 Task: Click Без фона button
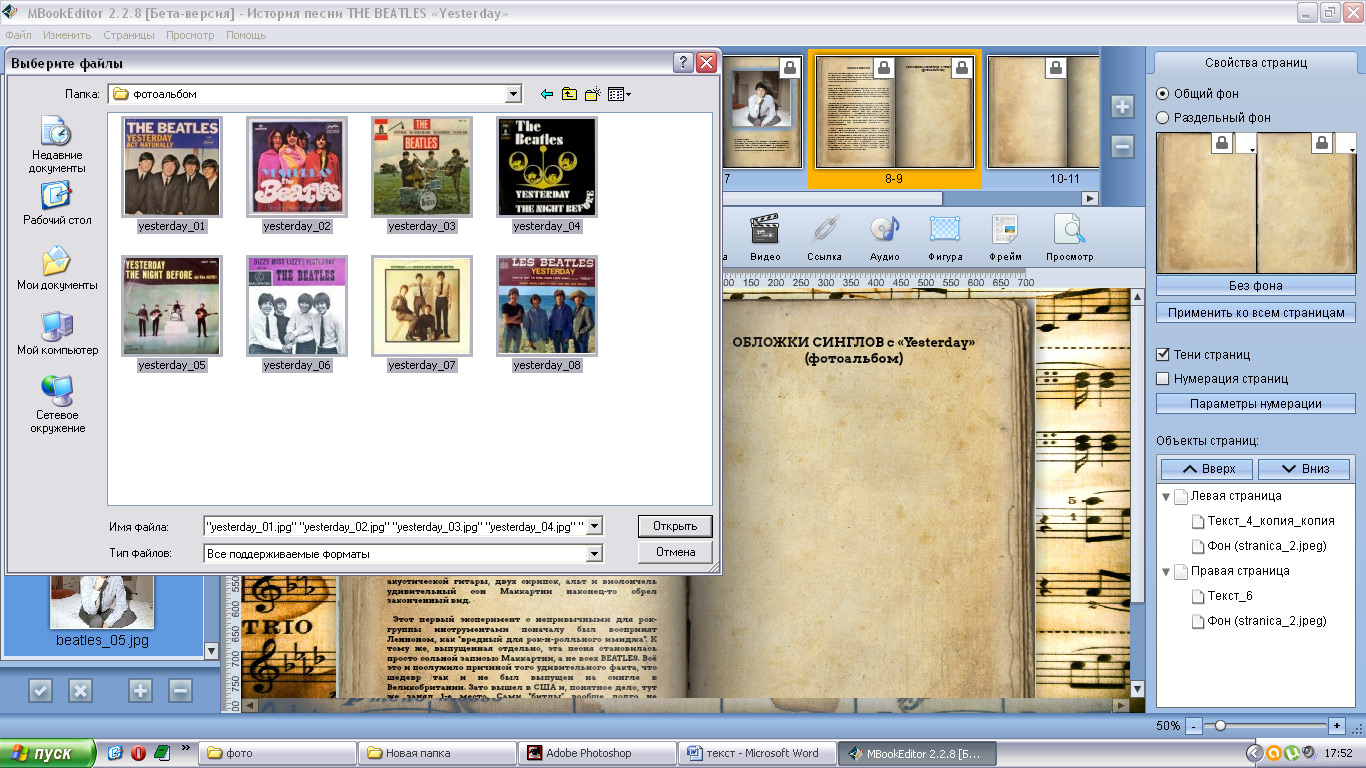(x=1256, y=285)
